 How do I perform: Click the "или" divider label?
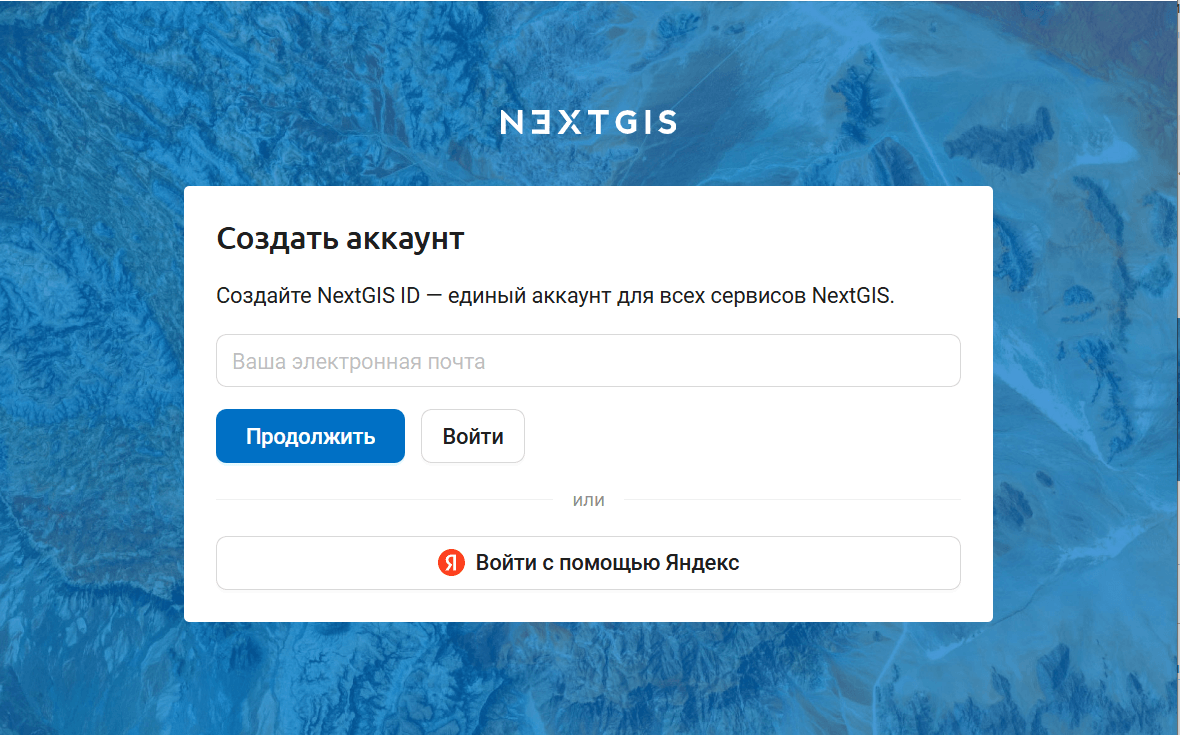pyautogui.click(x=588, y=500)
